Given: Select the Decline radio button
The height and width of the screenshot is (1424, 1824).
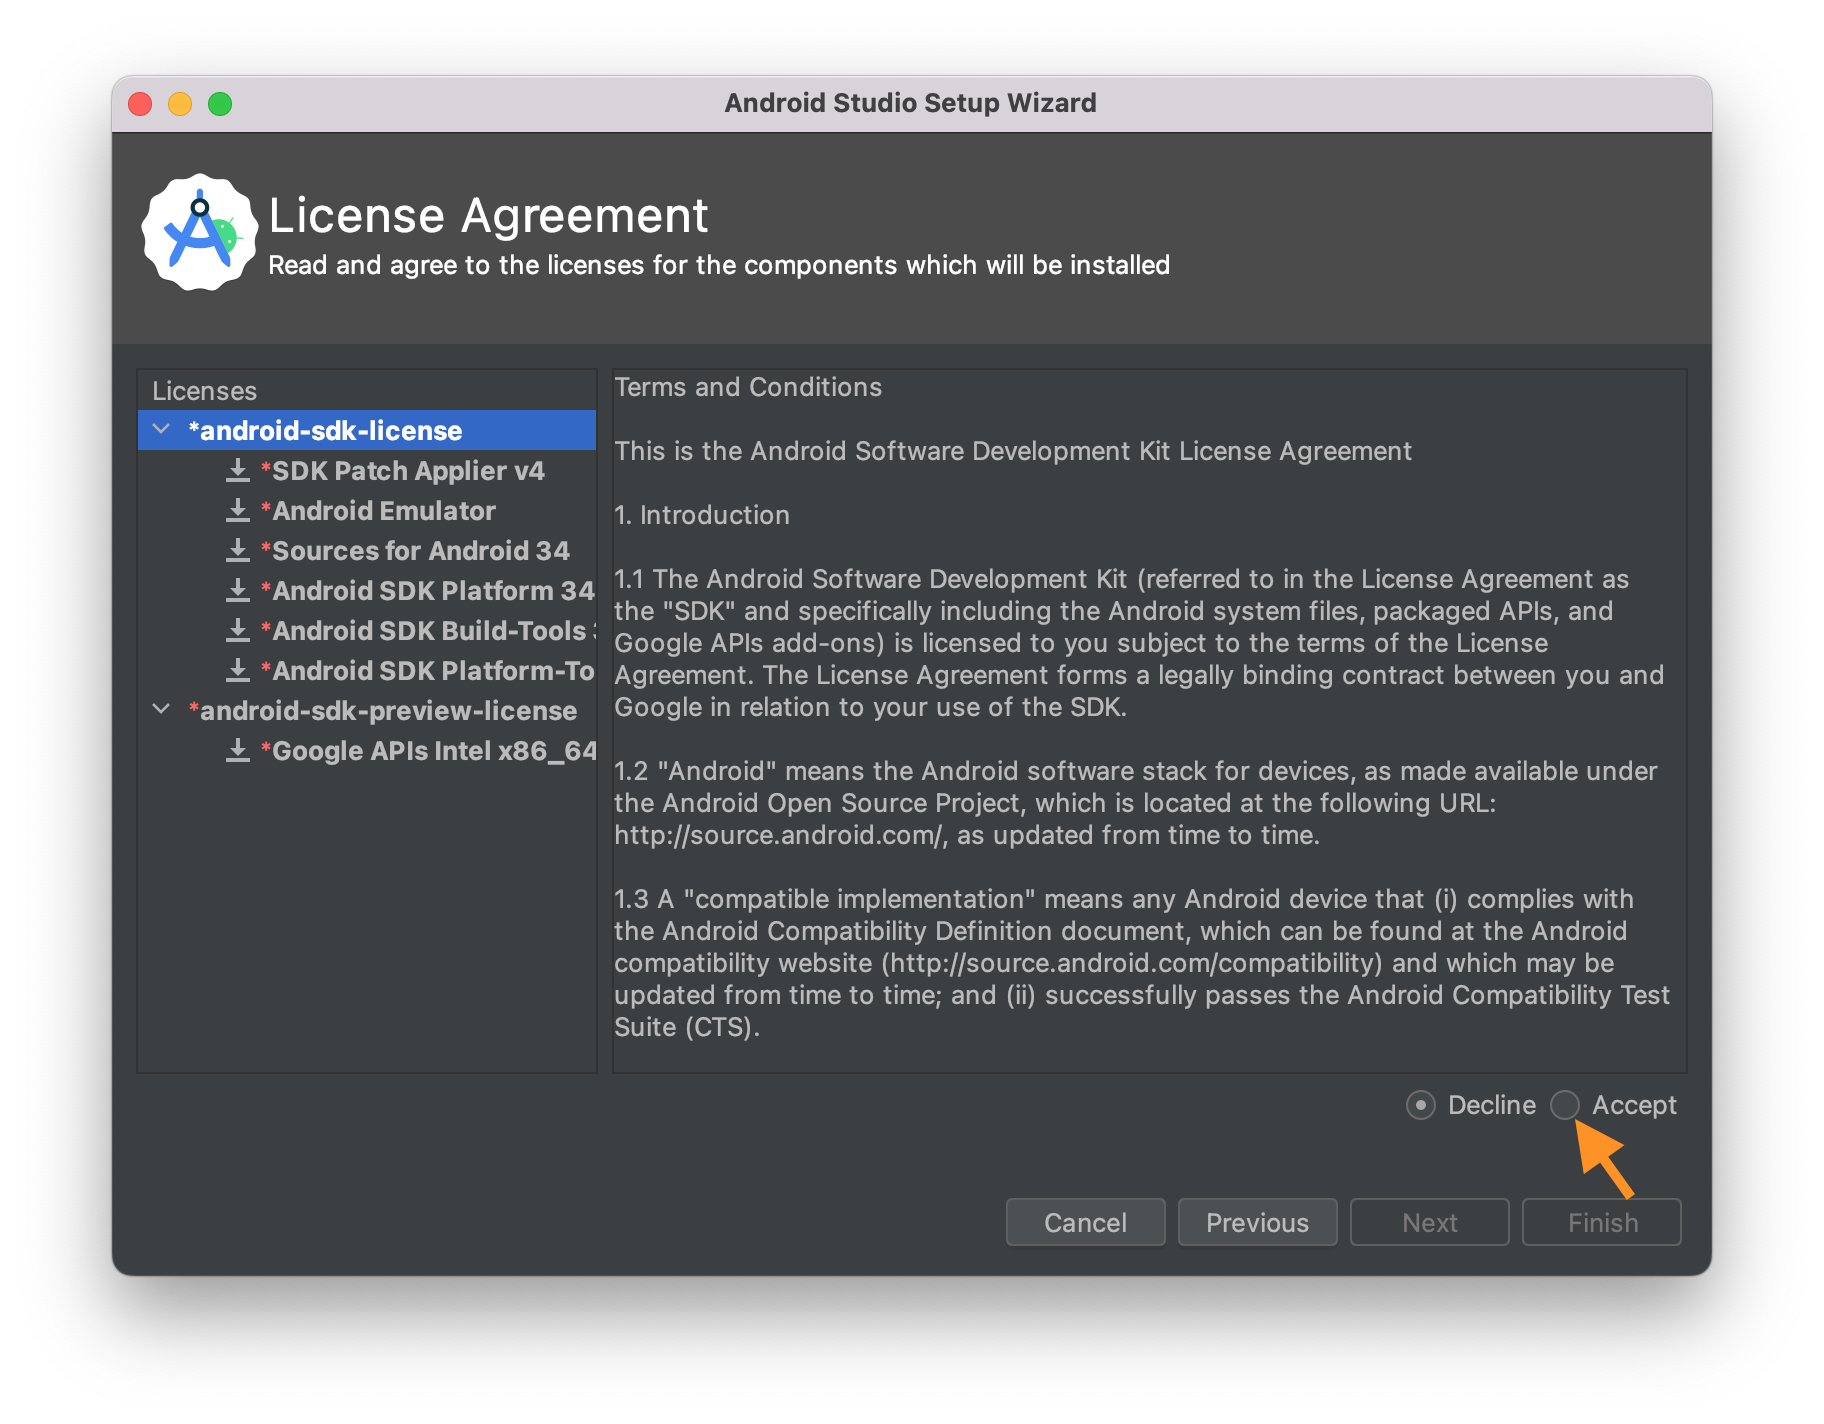Looking at the screenshot, I should click(1421, 1105).
